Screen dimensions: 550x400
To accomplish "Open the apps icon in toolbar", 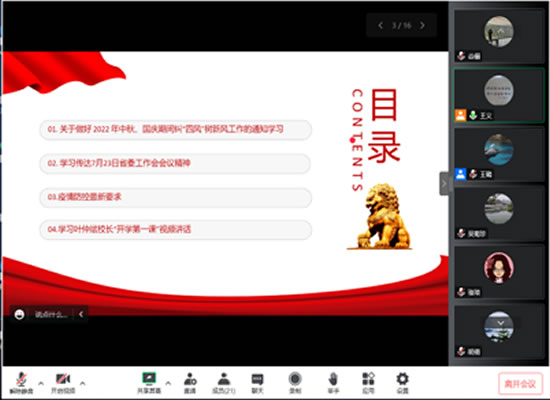I will tap(368, 382).
